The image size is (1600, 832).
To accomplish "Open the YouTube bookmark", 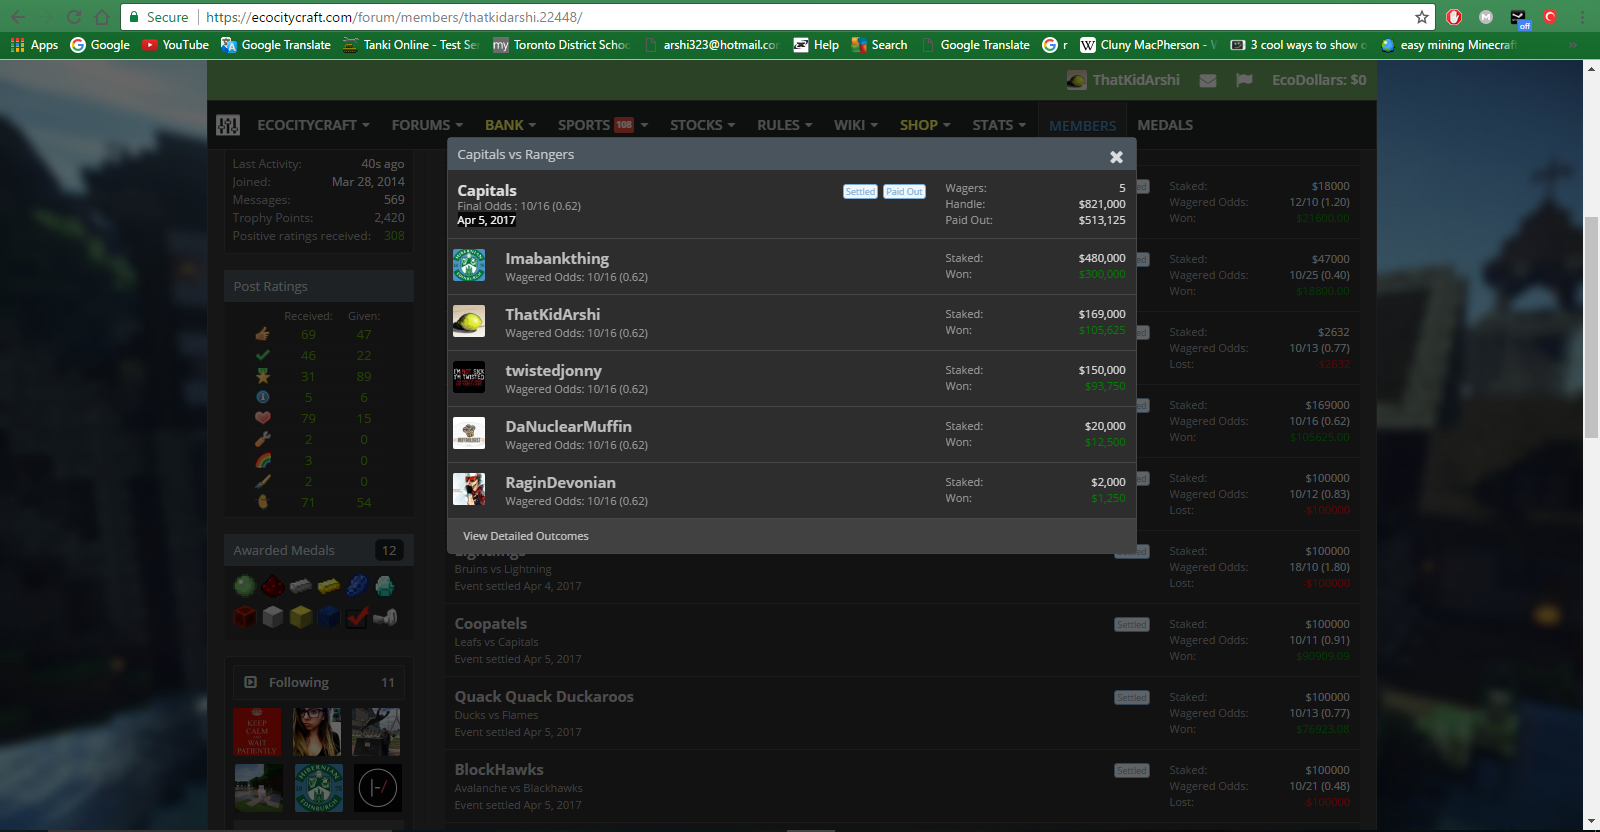I will (x=176, y=45).
